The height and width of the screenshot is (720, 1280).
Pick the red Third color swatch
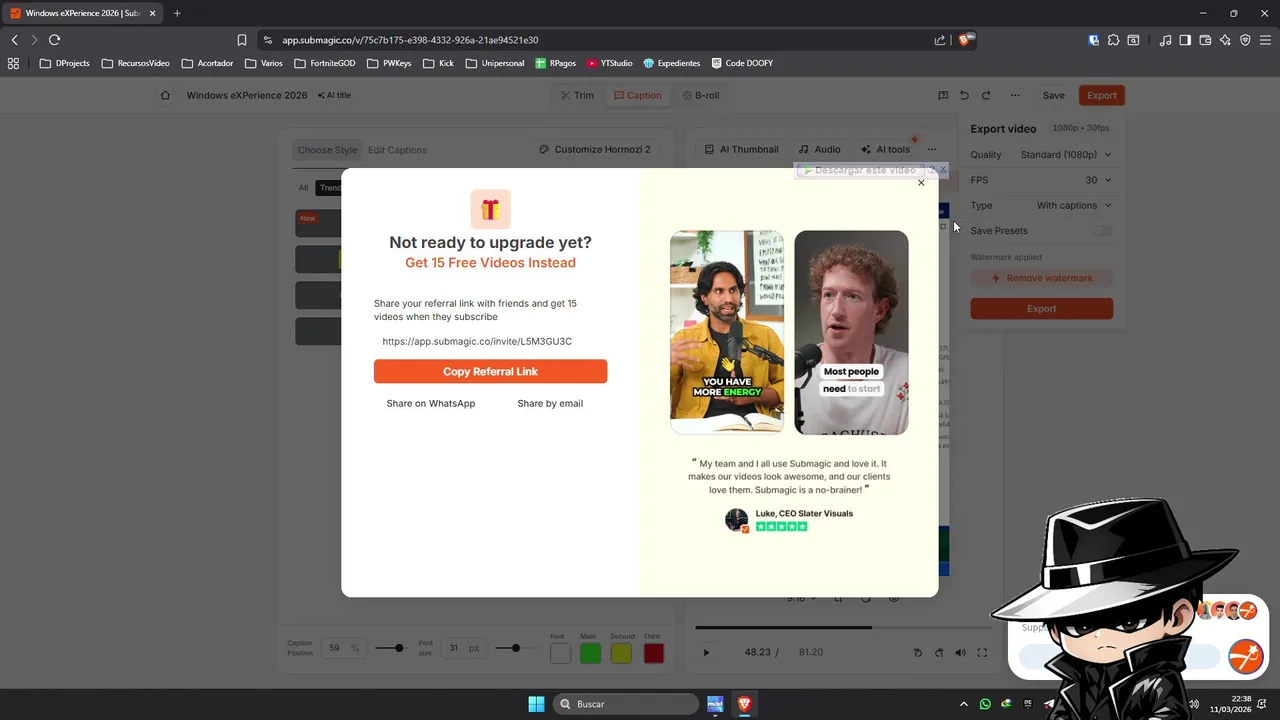(653, 653)
